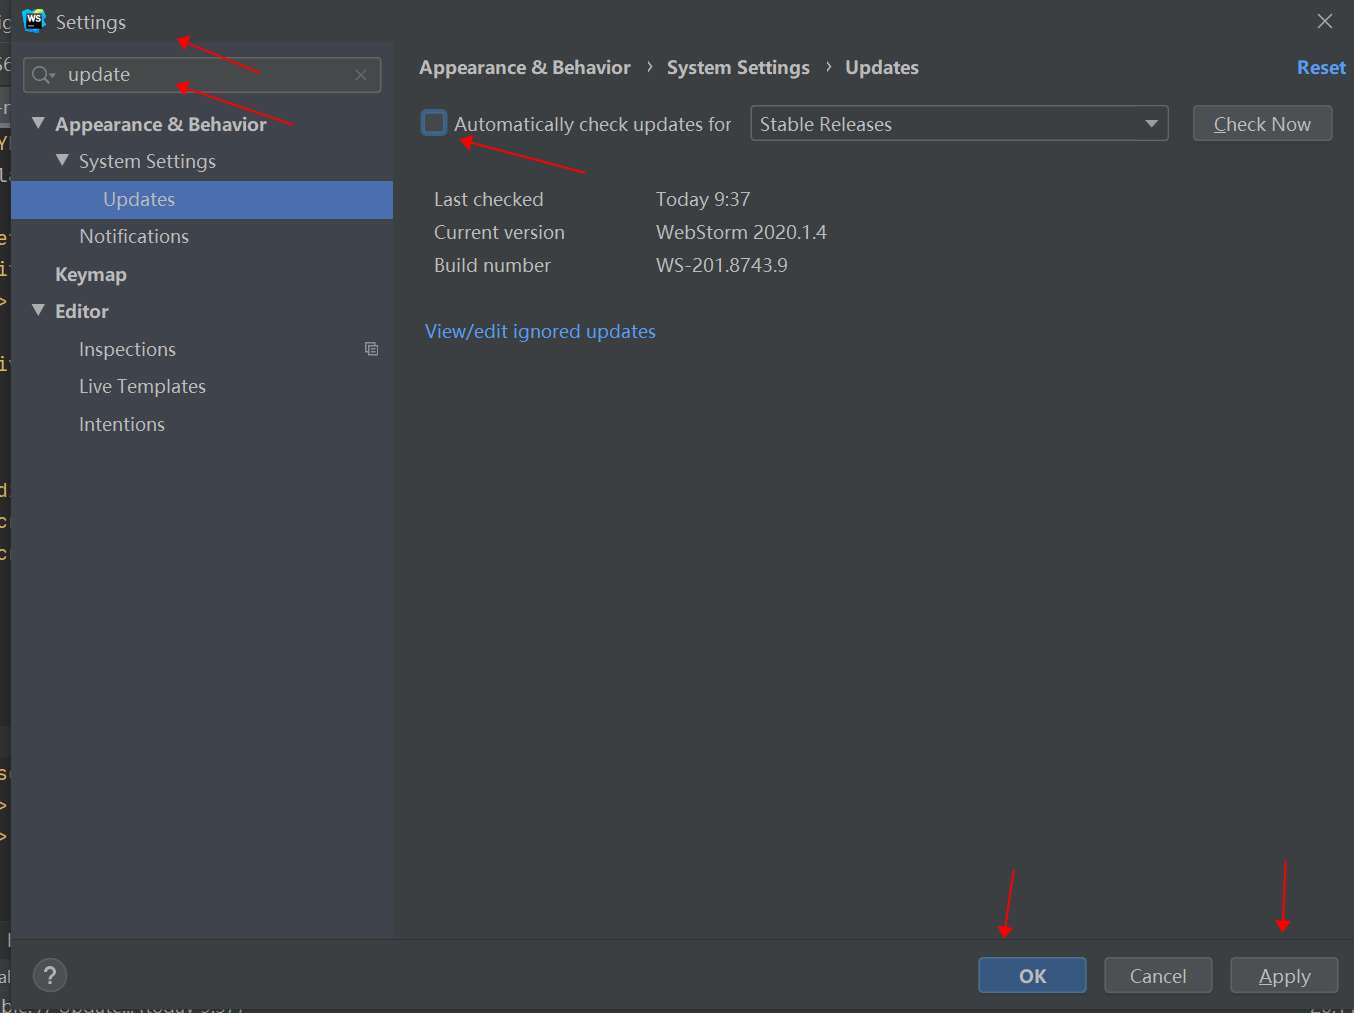Open View/edit ignored updates link

coord(540,331)
